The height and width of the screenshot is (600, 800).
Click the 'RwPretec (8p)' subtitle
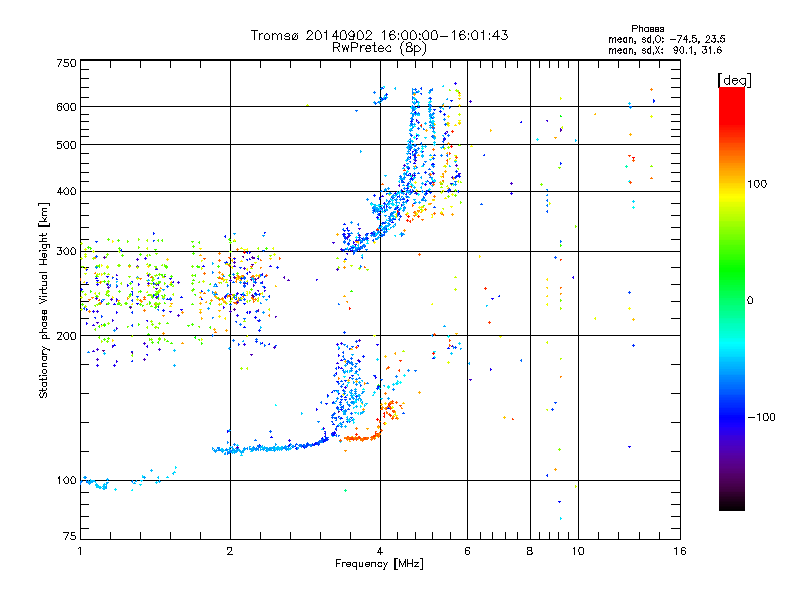(x=379, y=48)
